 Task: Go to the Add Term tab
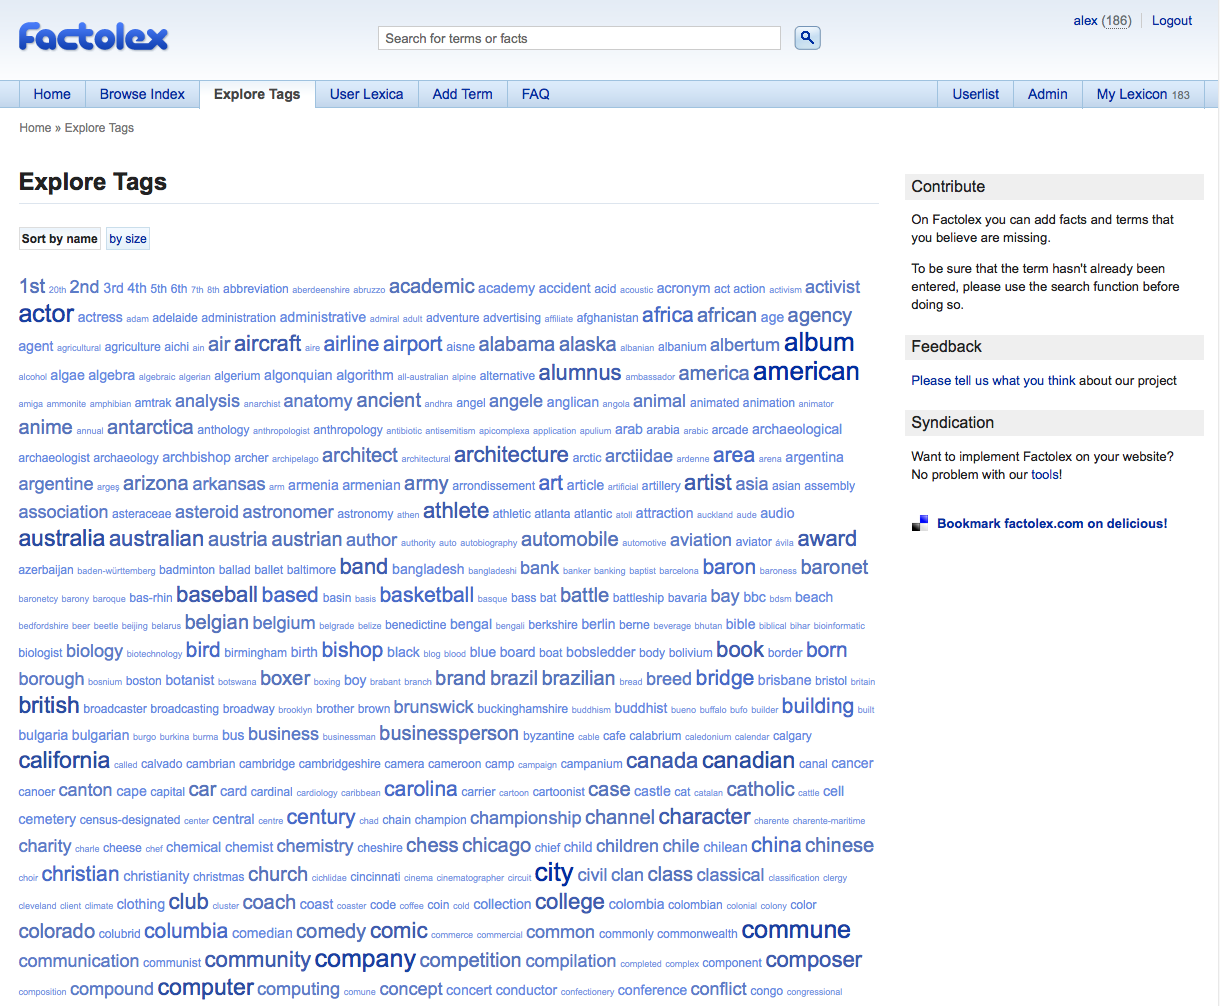tap(463, 94)
